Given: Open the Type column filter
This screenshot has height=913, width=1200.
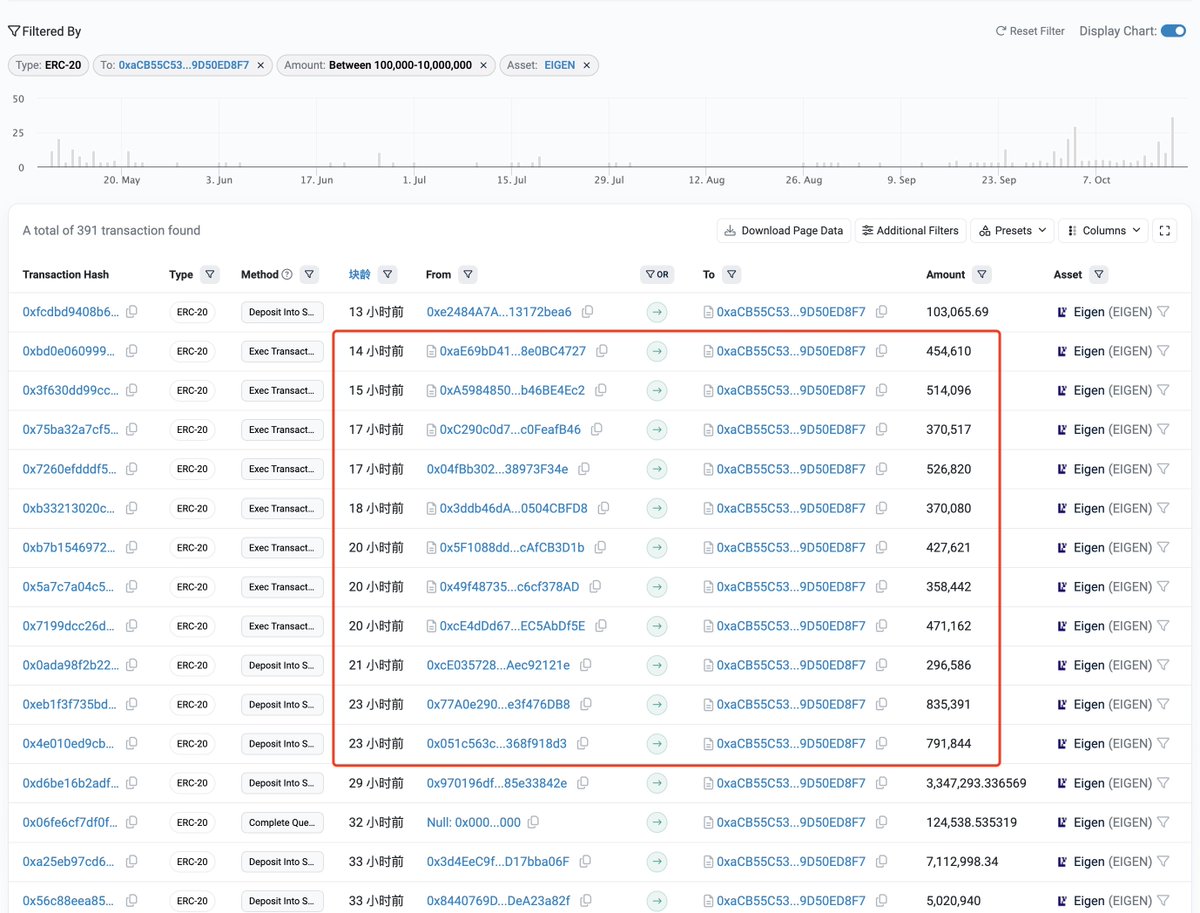Looking at the screenshot, I should pyautogui.click(x=210, y=274).
